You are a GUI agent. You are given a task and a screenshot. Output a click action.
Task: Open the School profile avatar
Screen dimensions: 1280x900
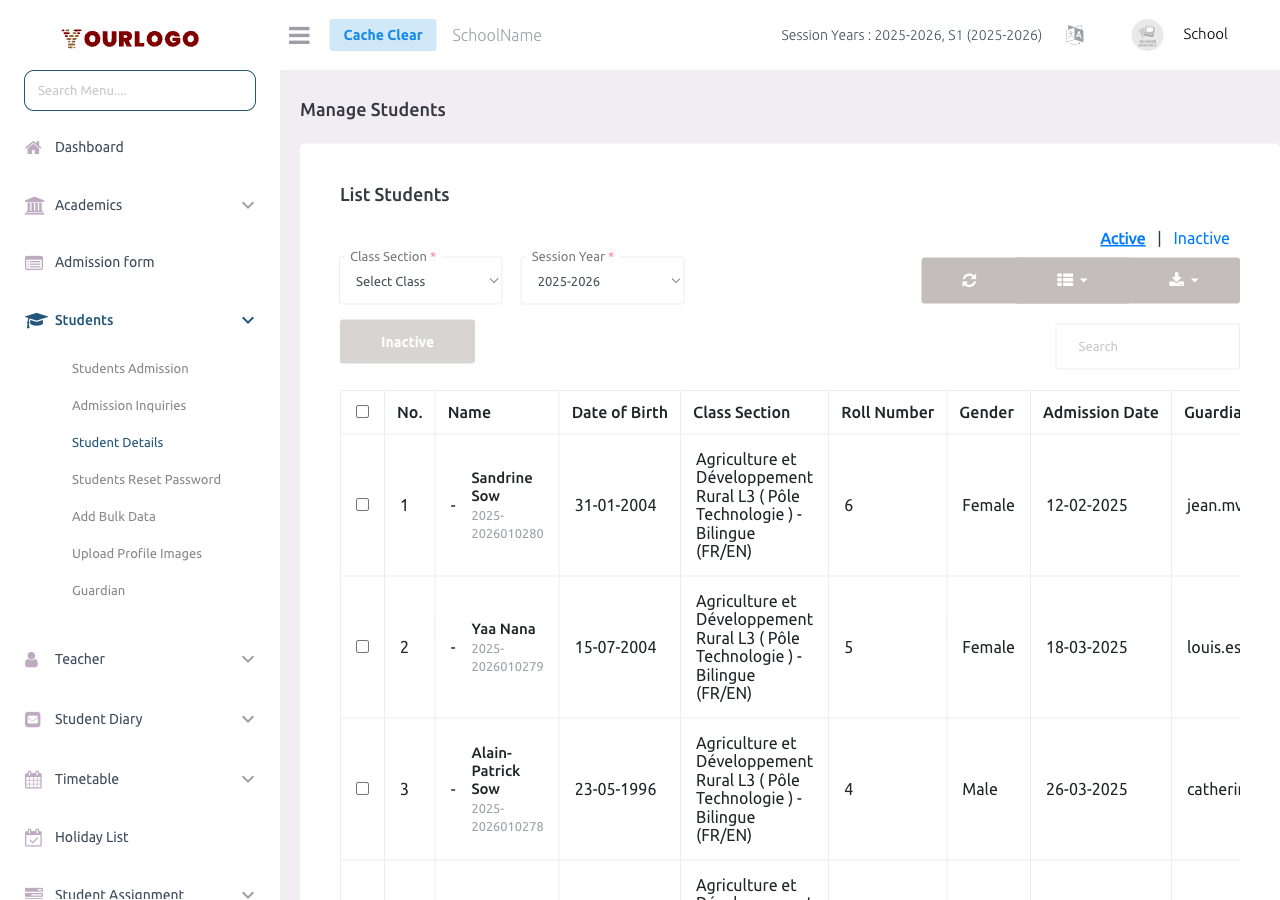click(1146, 34)
